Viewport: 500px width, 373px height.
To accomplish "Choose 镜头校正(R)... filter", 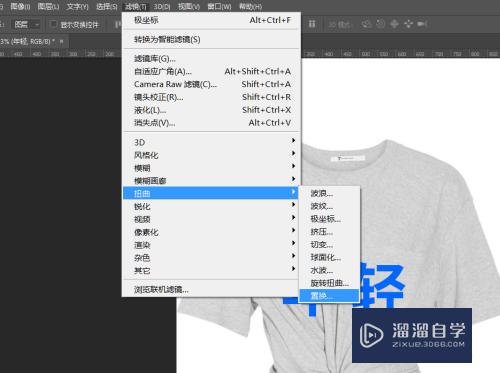I will [x=212, y=97].
